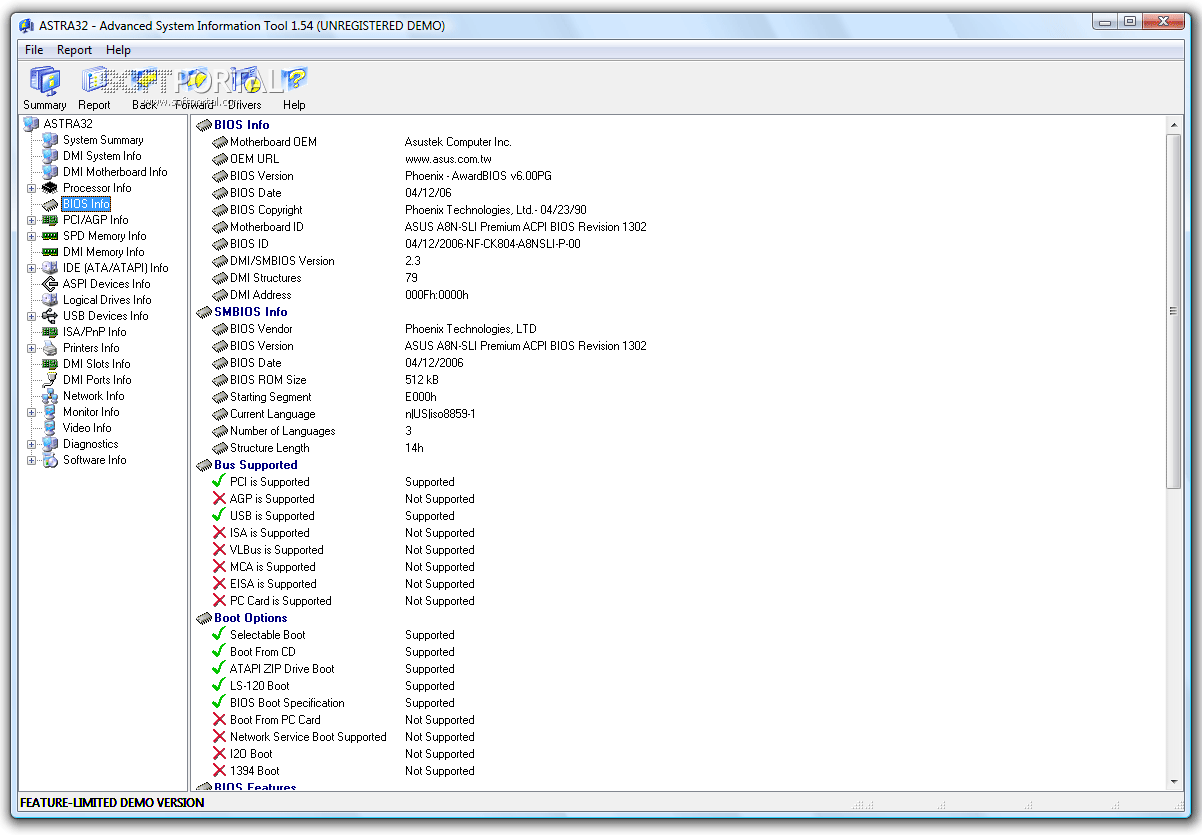Expand the Diagnostics tree node

31,444
